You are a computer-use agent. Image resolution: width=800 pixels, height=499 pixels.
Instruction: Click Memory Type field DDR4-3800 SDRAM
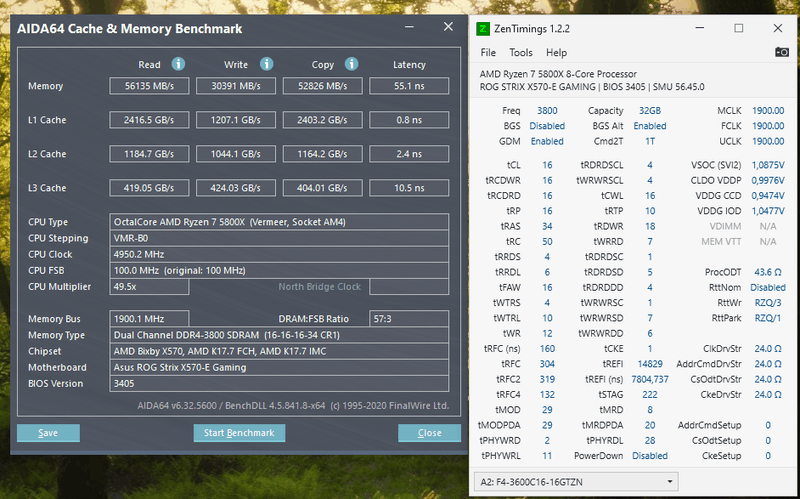[x=279, y=335]
